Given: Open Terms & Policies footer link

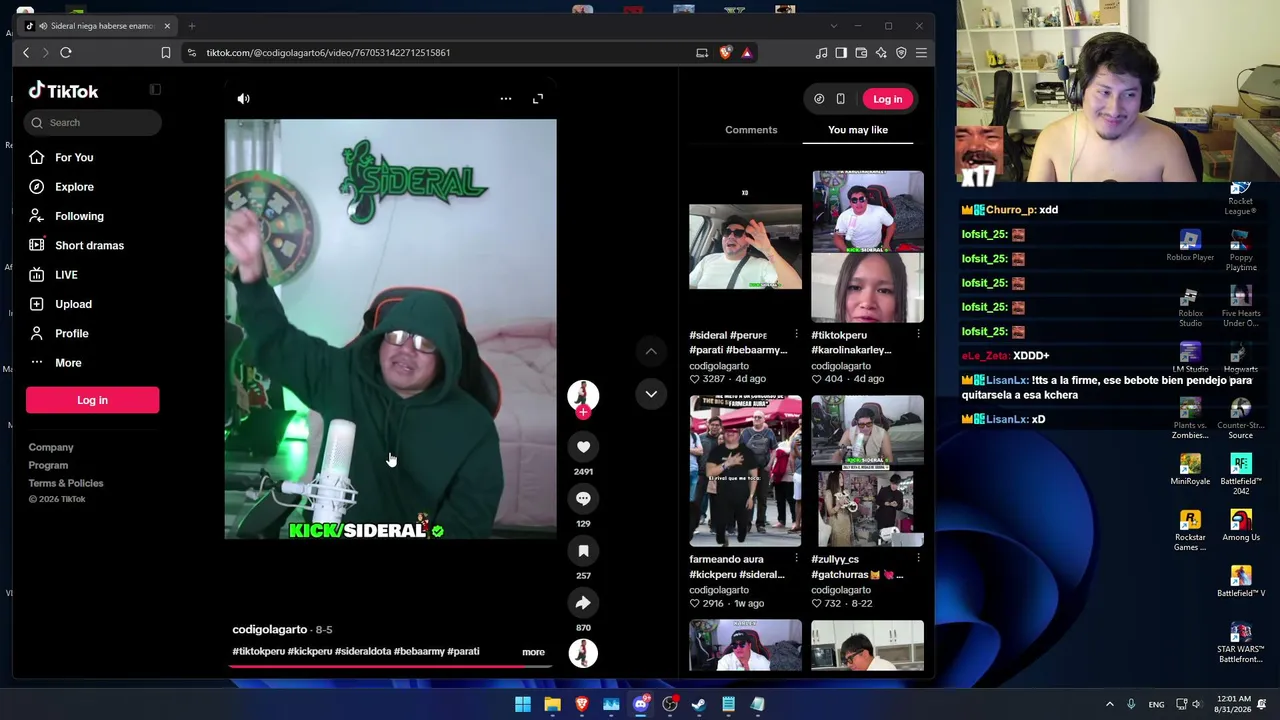Looking at the screenshot, I should coord(66,484).
